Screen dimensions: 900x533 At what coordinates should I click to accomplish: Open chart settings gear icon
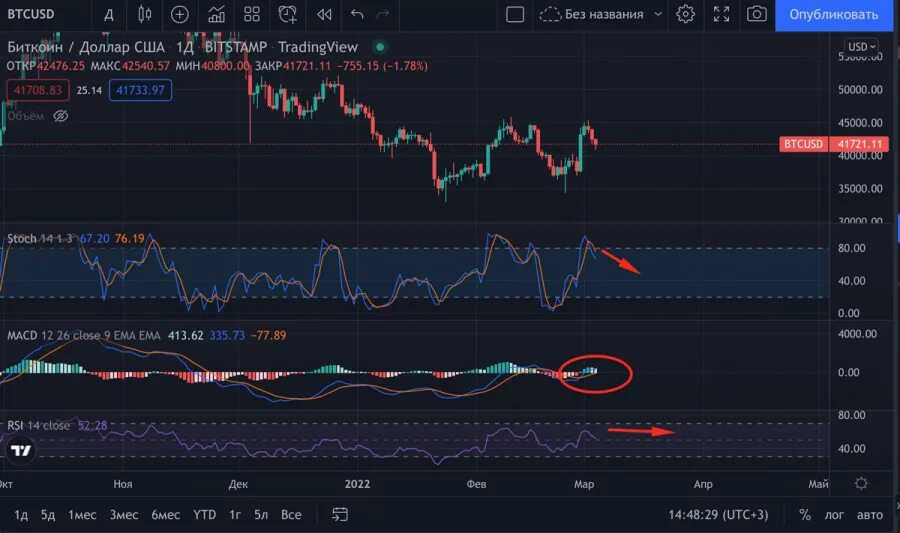(x=685, y=14)
